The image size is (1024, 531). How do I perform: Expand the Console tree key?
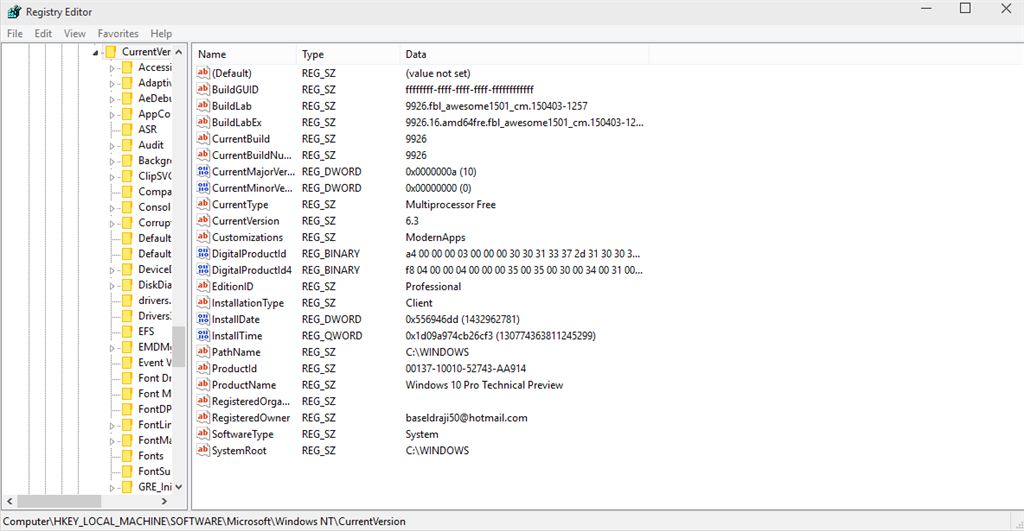(x=112, y=208)
